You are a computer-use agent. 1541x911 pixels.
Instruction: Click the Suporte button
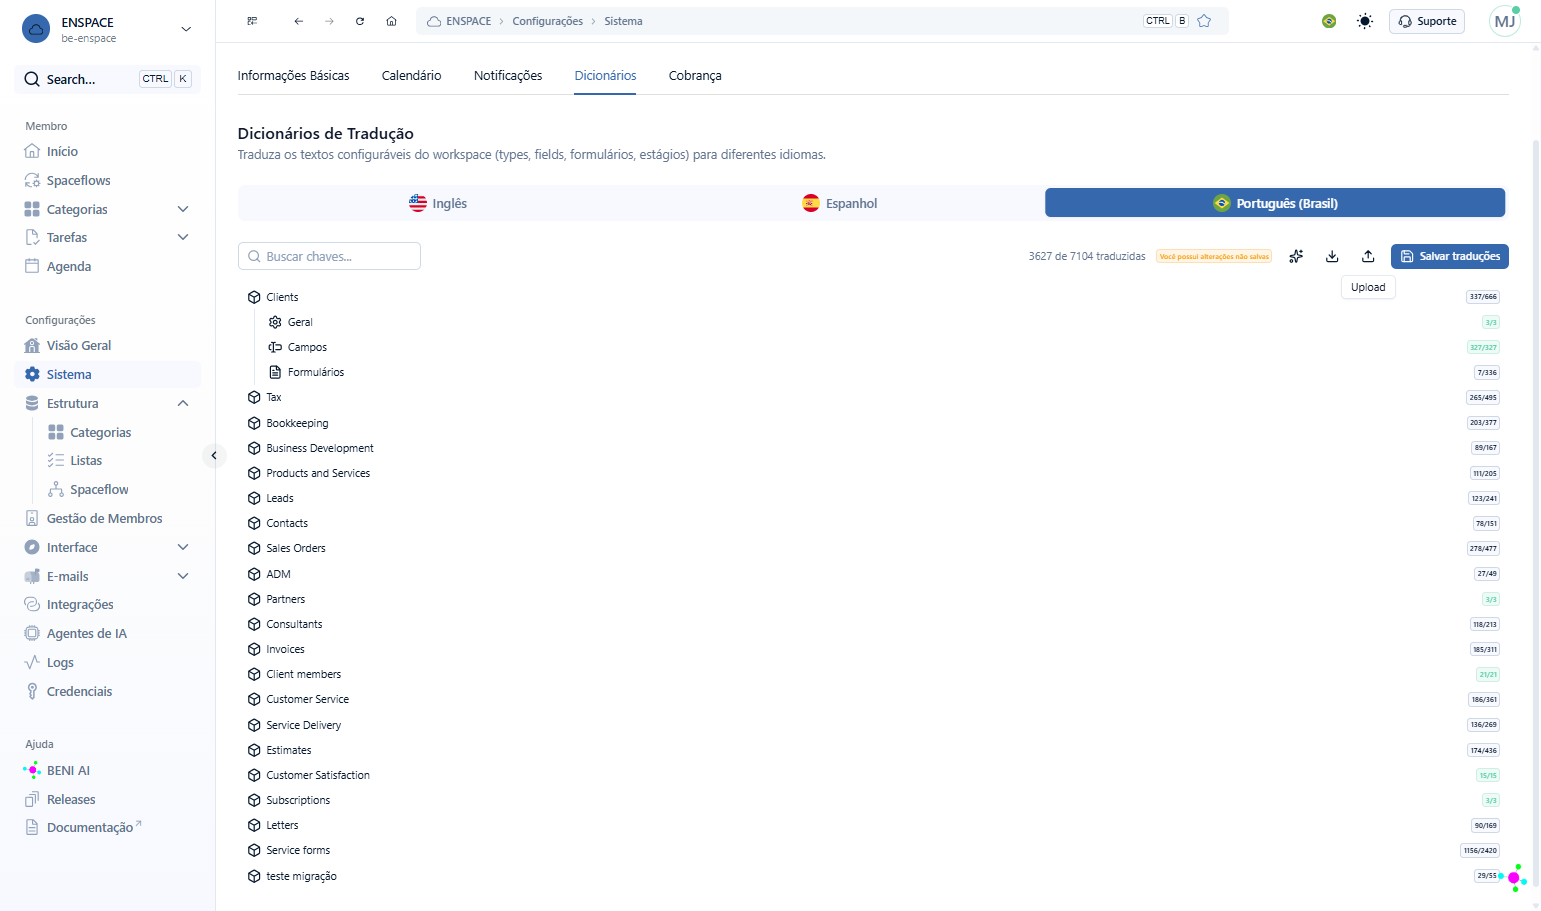point(1427,21)
